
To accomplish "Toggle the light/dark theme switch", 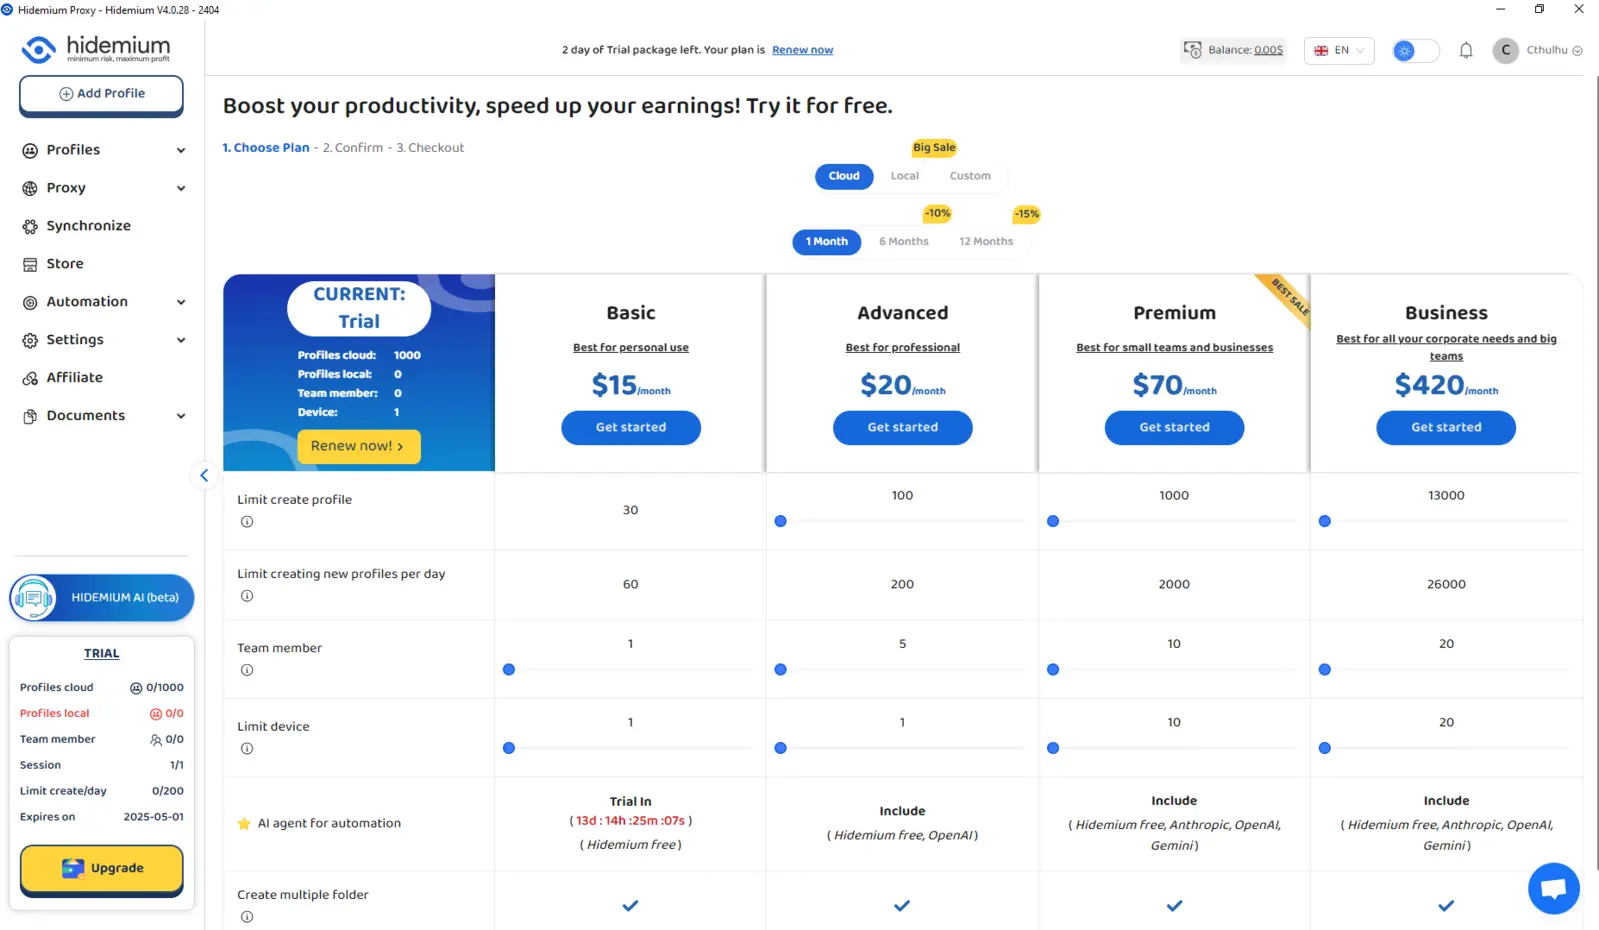I will [x=1415, y=50].
